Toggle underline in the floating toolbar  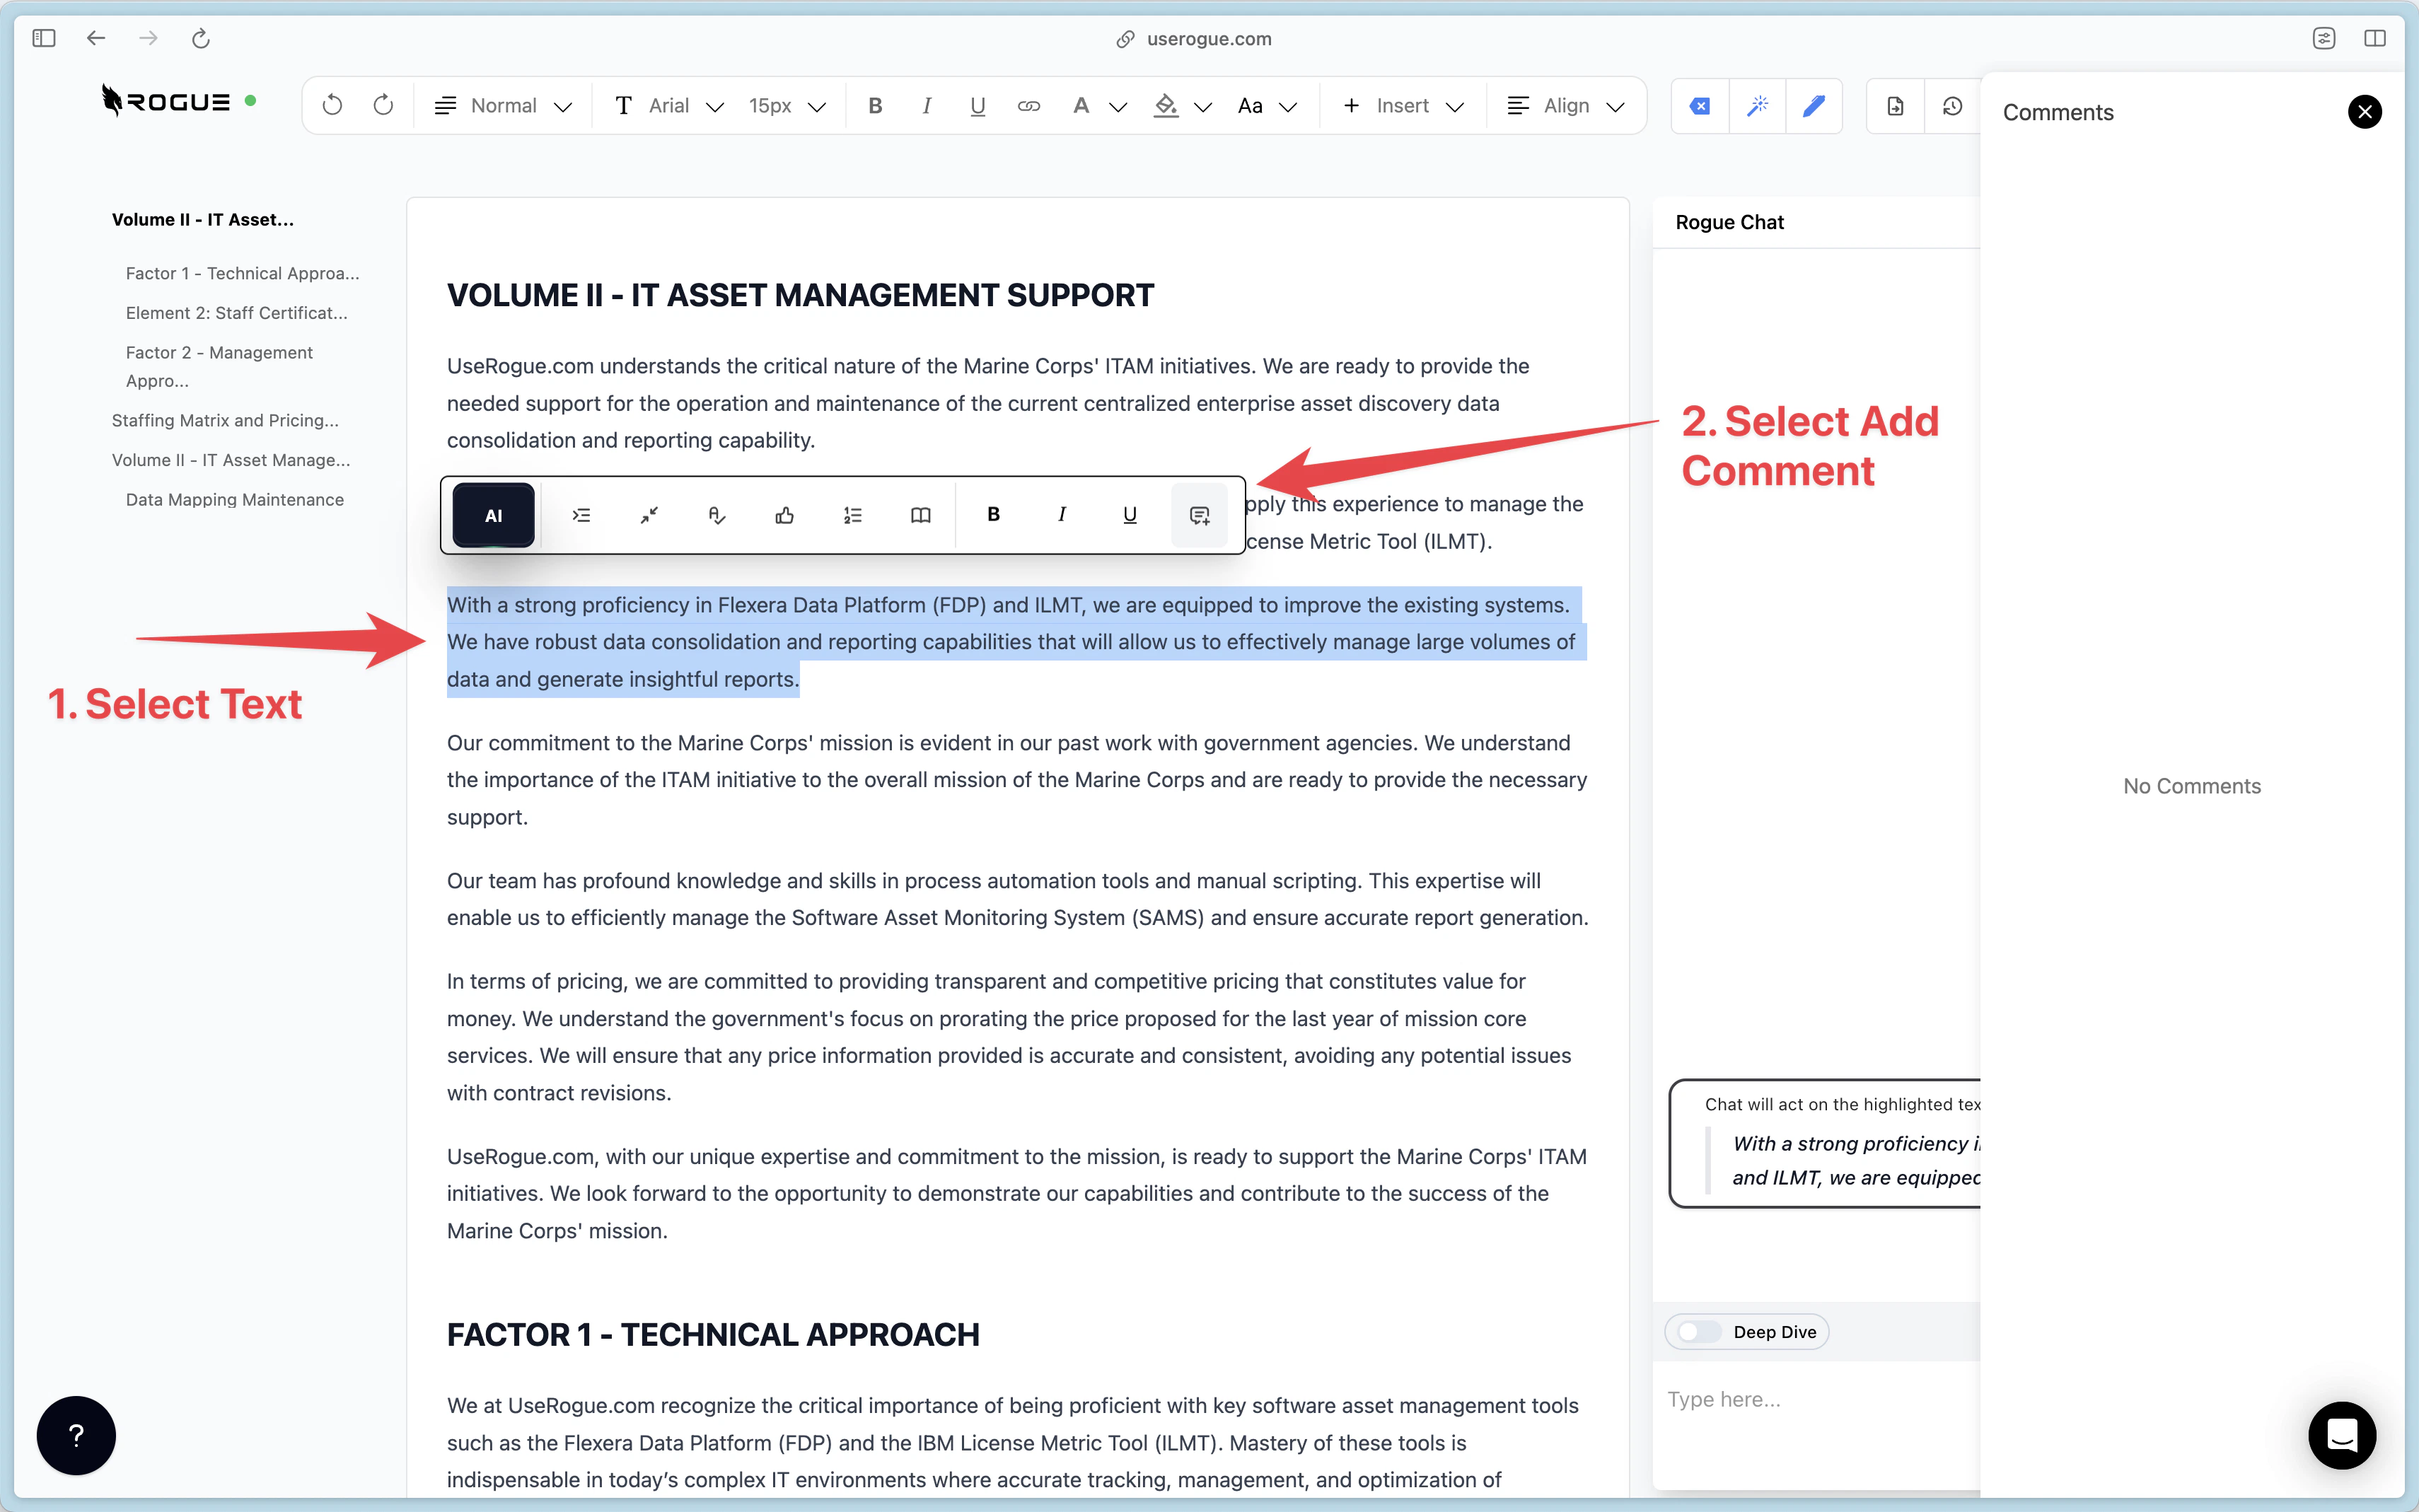(x=1130, y=515)
